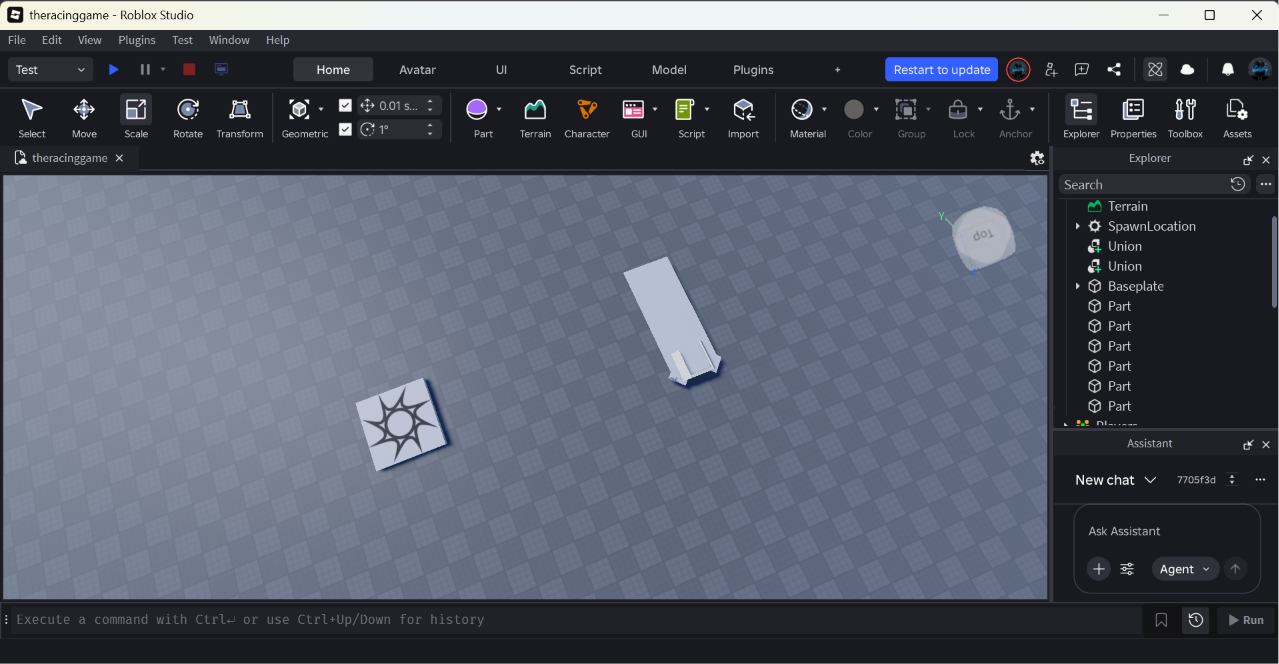This screenshot has height=664, width=1279.
Task: Open the pause options dropdown arrow
Action: (163, 70)
